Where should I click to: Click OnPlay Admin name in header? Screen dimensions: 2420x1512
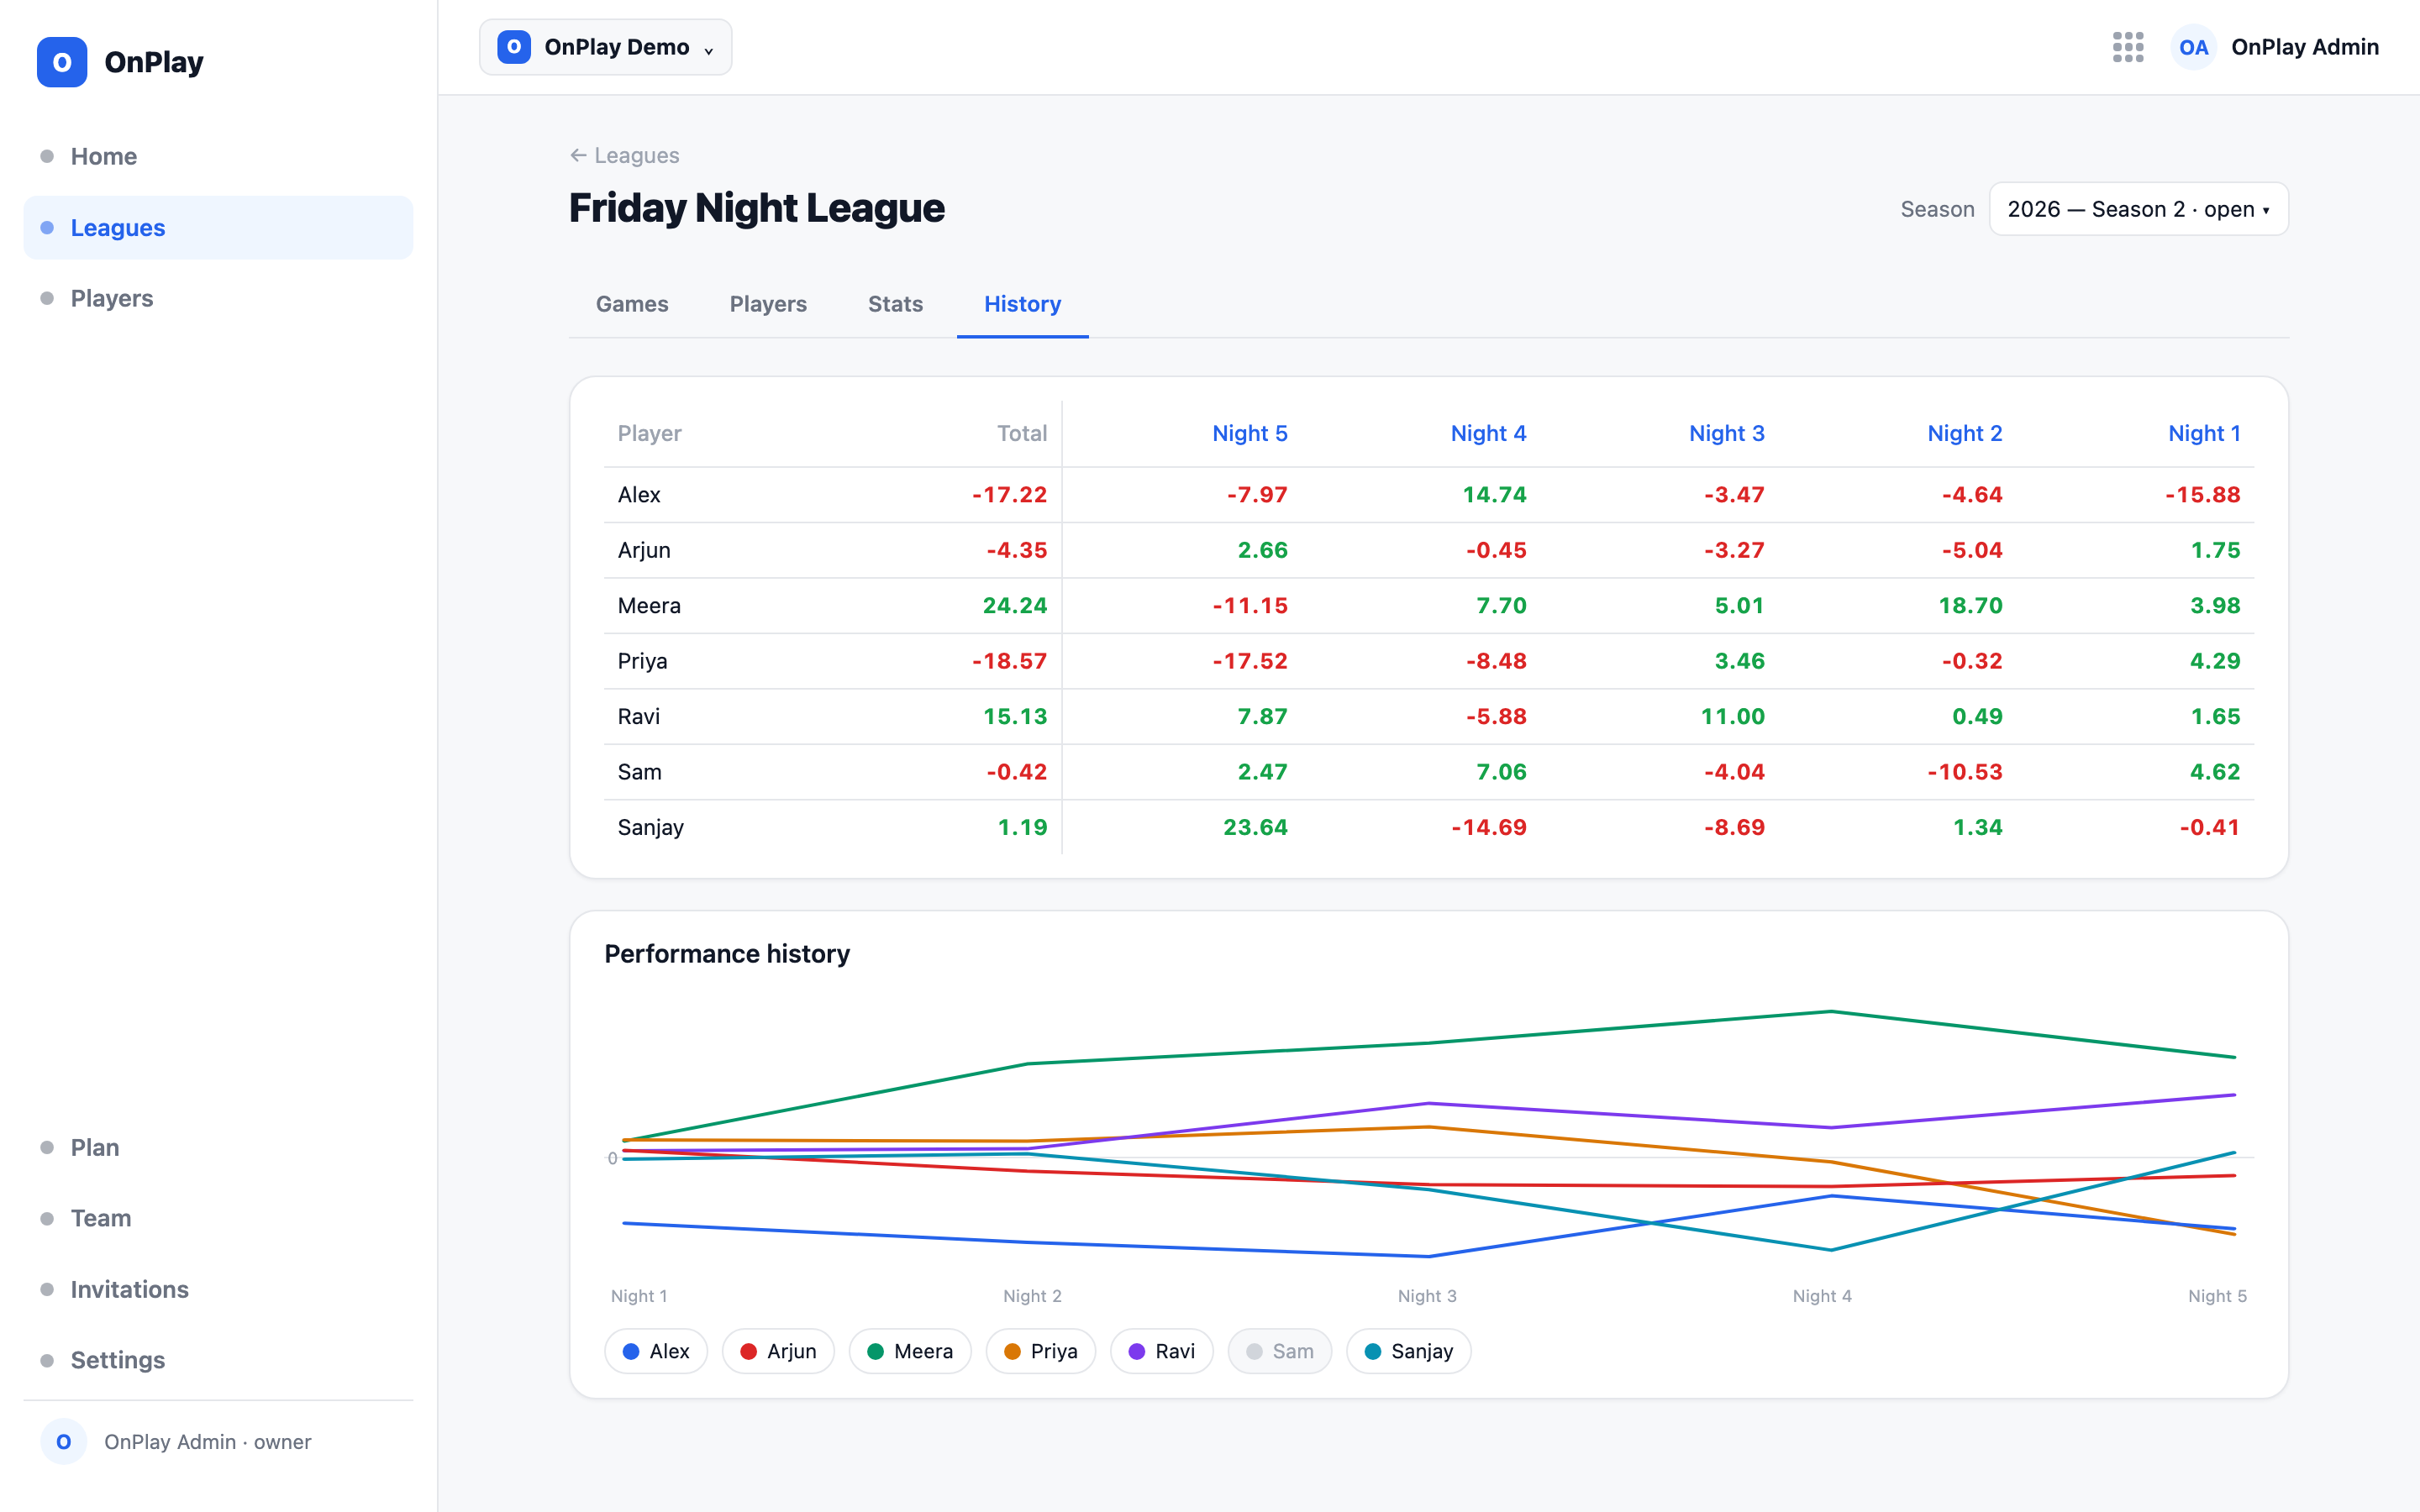(2304, 47)
